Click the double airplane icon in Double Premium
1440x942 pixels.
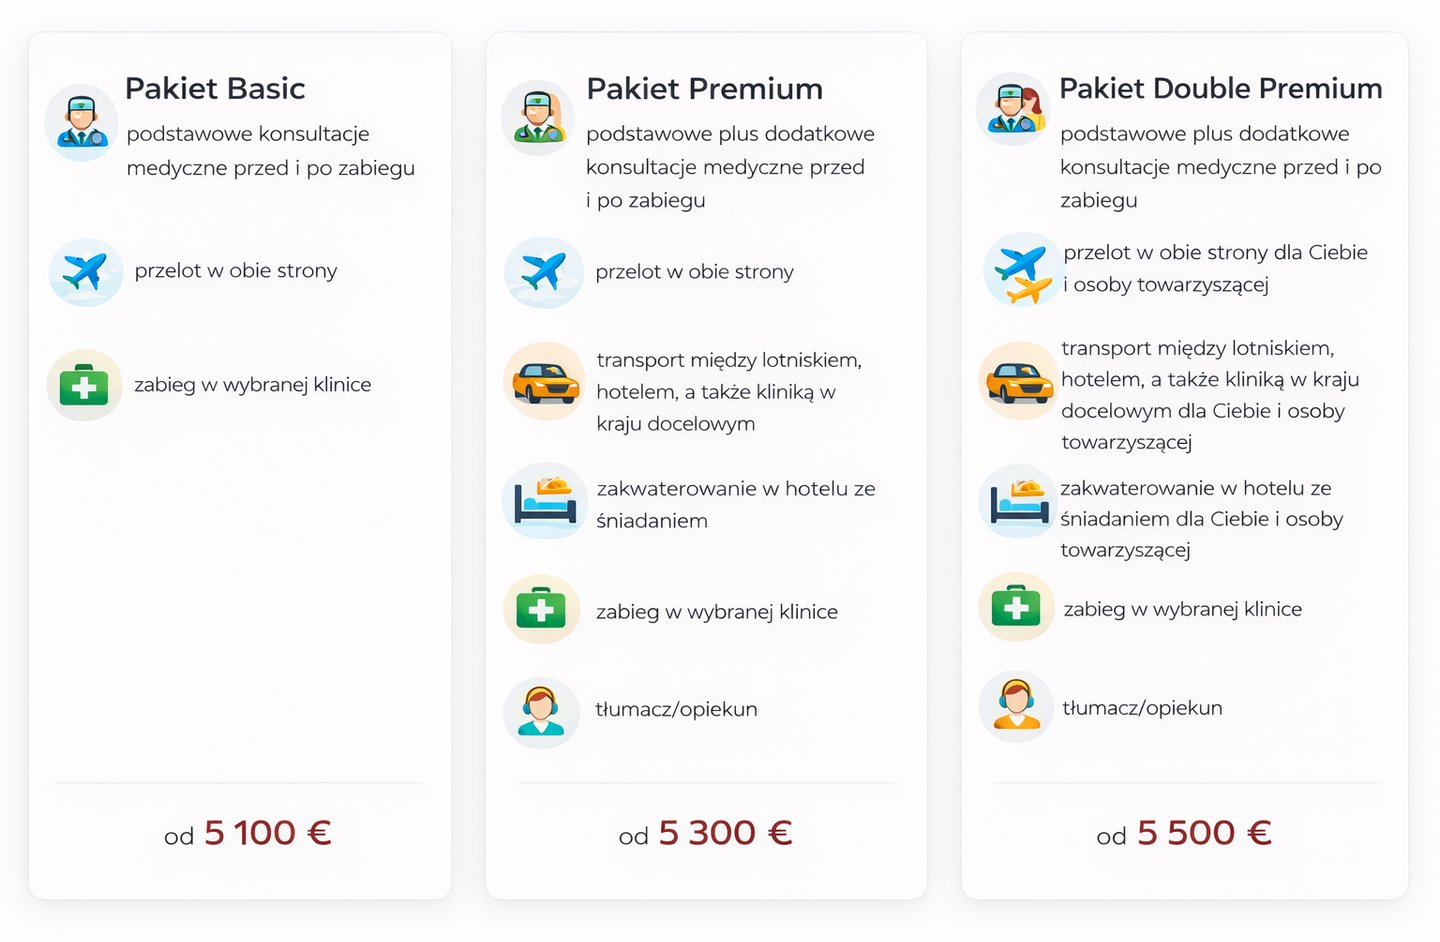point(1021,270)
